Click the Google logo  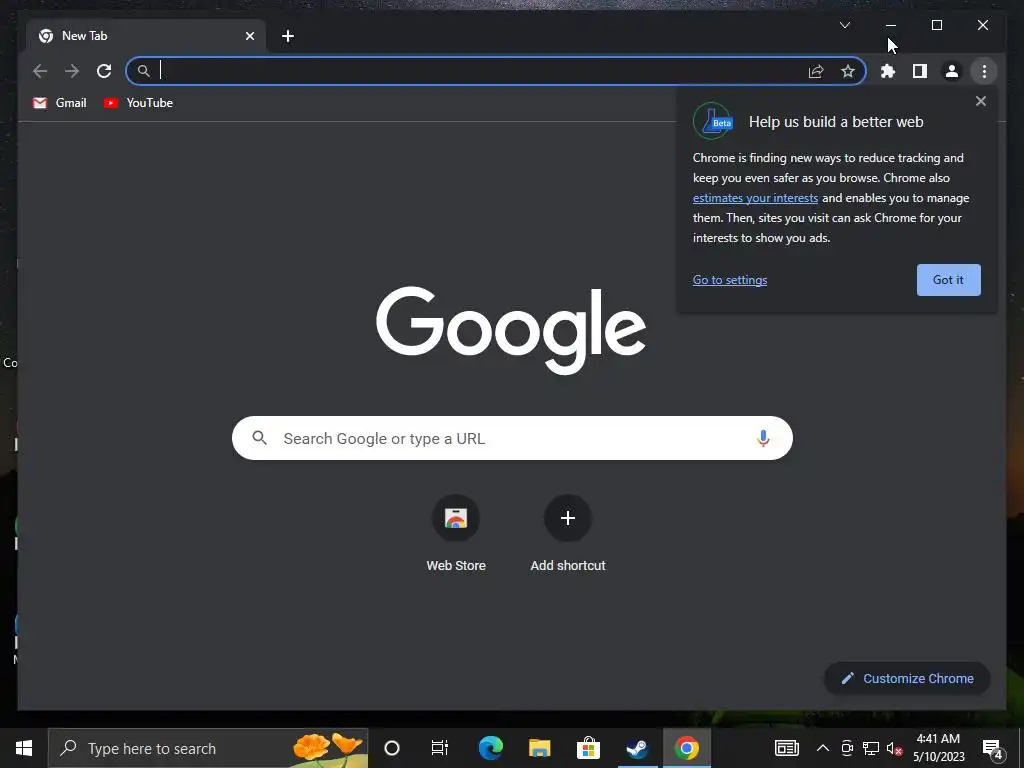511,330
